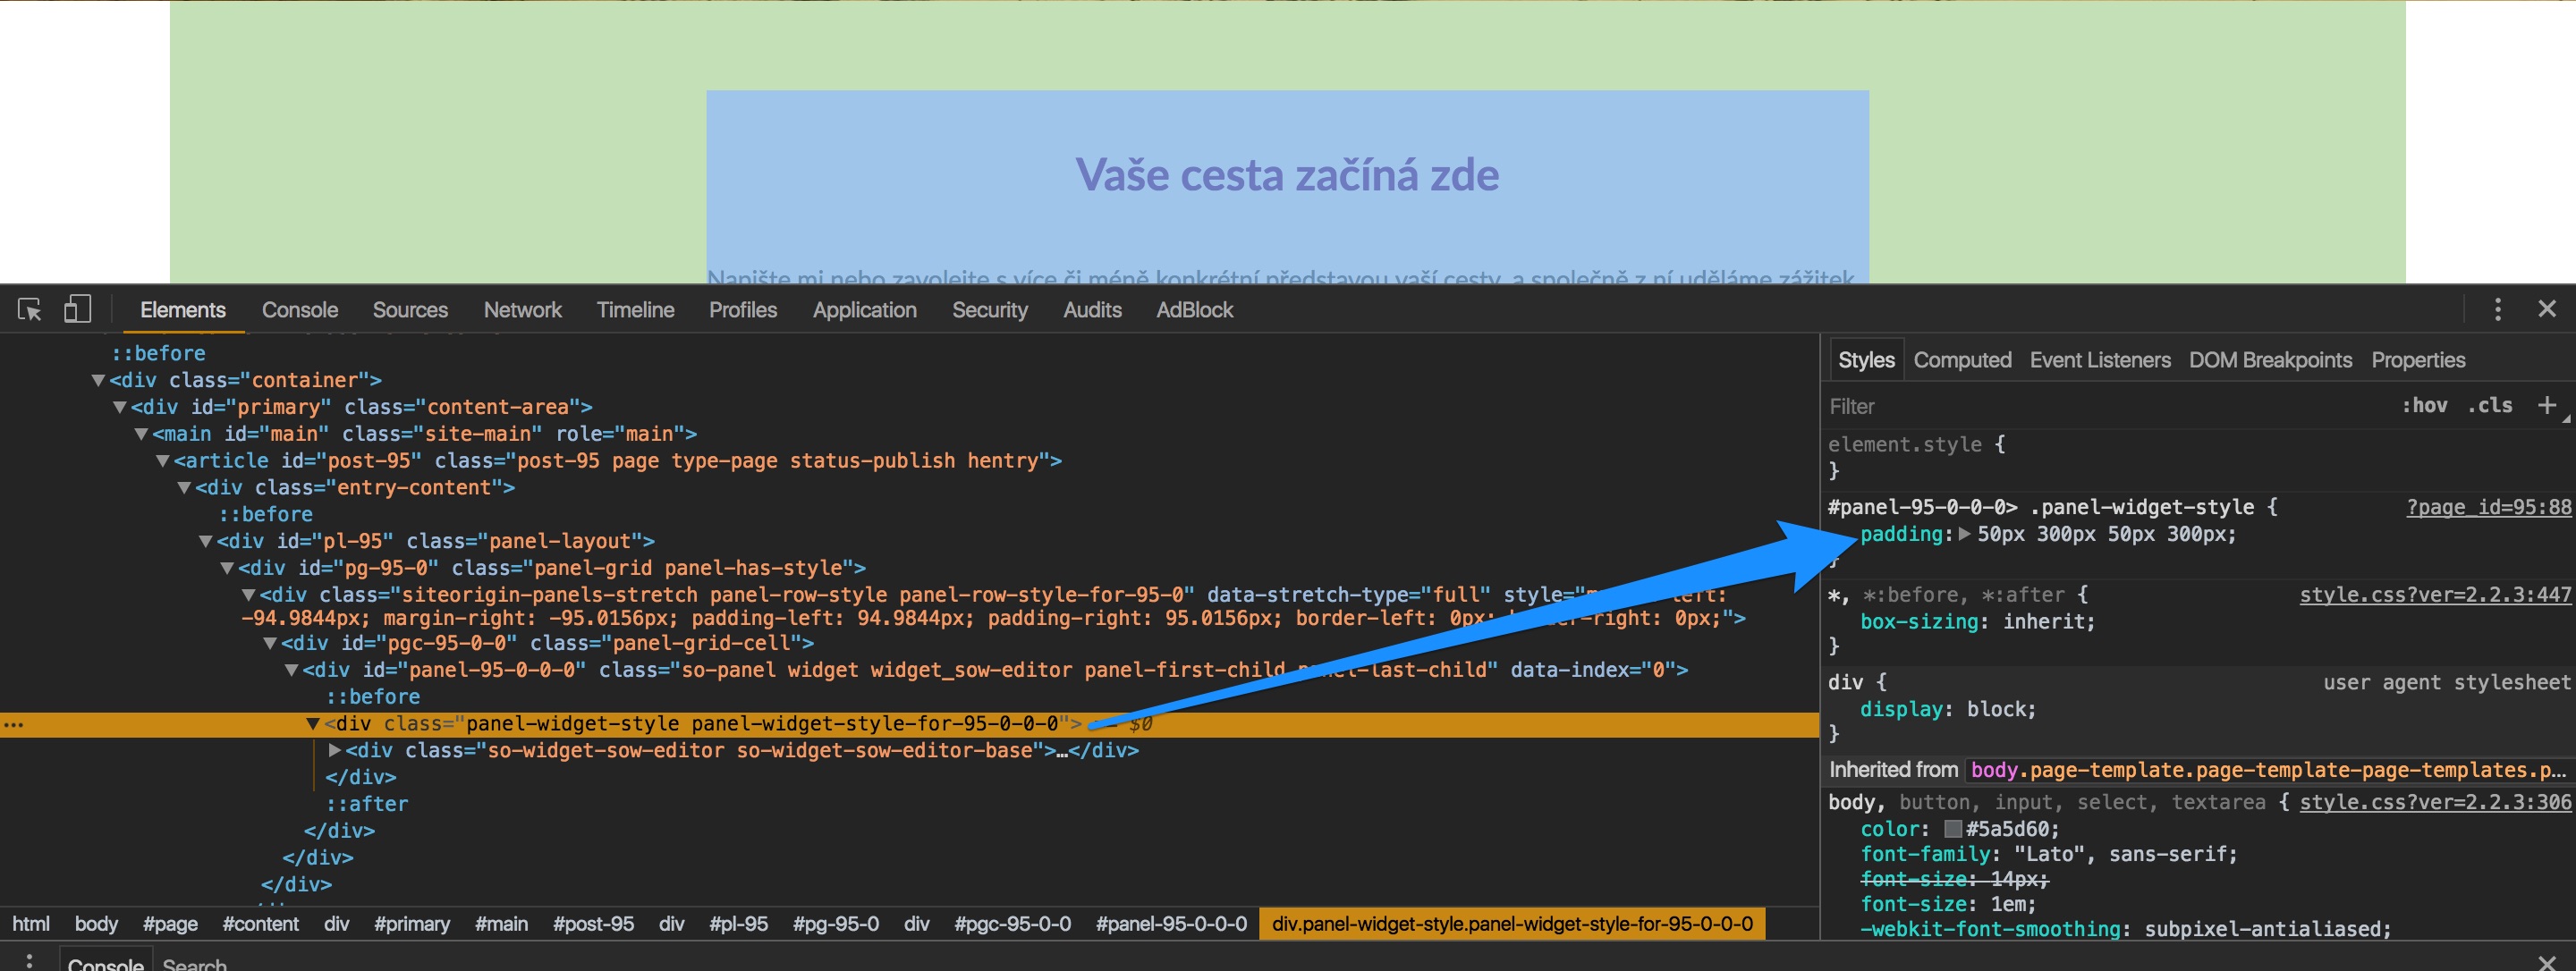The width and height of the screenshot is (2576, 971).
Task: Close the DevTools panel
Action: [x=2546, y=310]
